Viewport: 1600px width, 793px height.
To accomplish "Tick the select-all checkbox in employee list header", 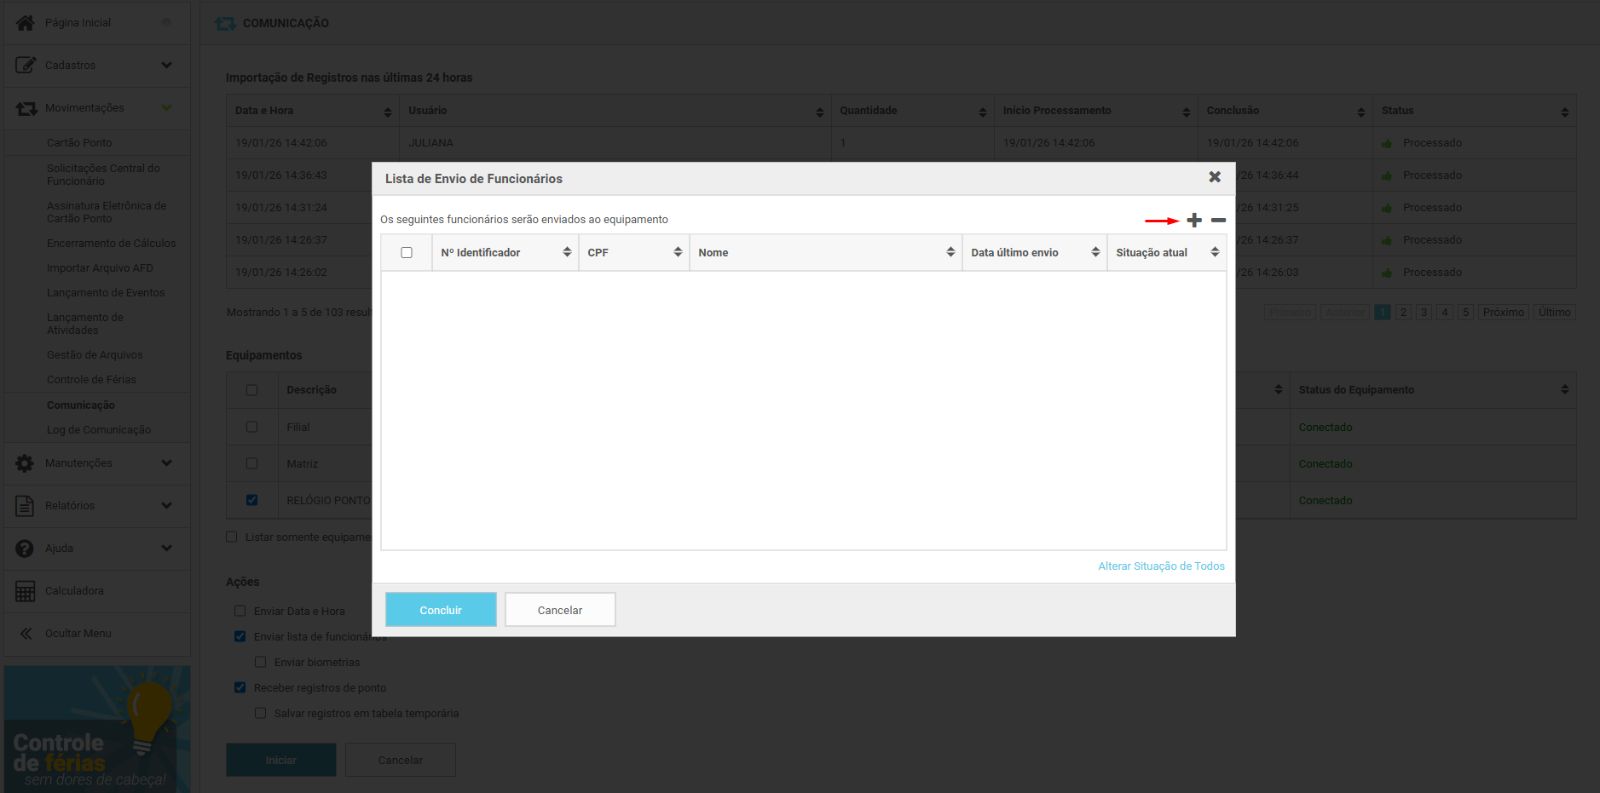I will pos(406,252).
